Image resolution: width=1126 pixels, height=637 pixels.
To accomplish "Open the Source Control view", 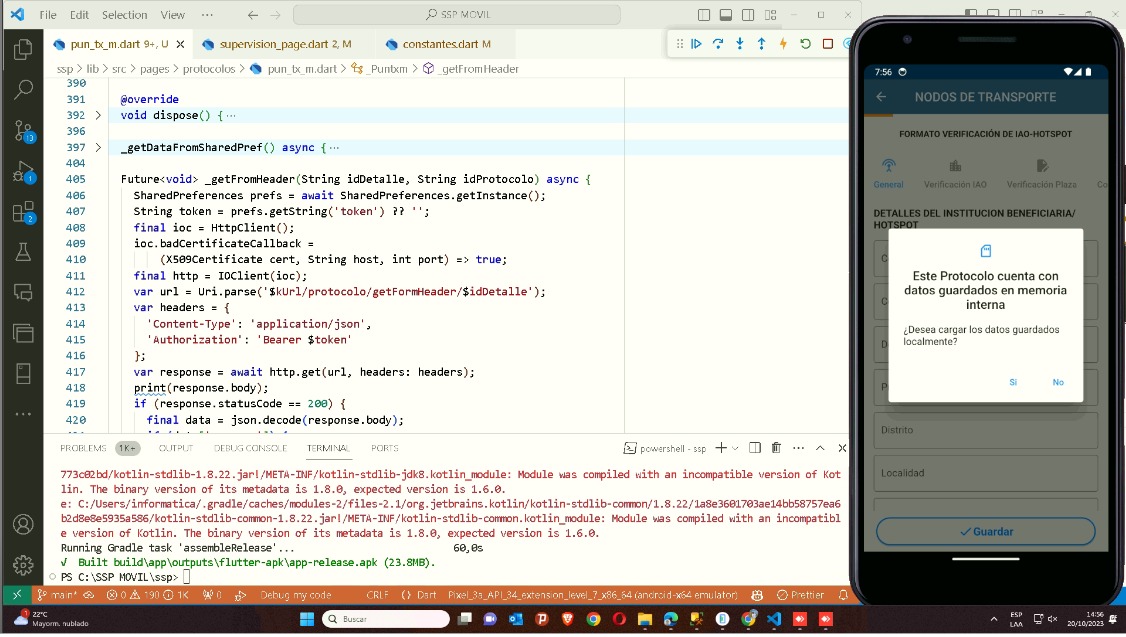I will coord(22,130).
